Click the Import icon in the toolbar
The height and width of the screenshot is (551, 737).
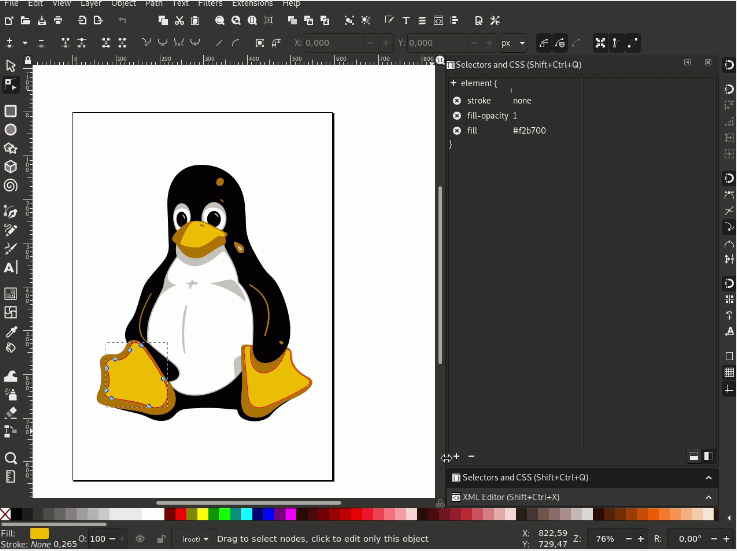coord(82,20)
